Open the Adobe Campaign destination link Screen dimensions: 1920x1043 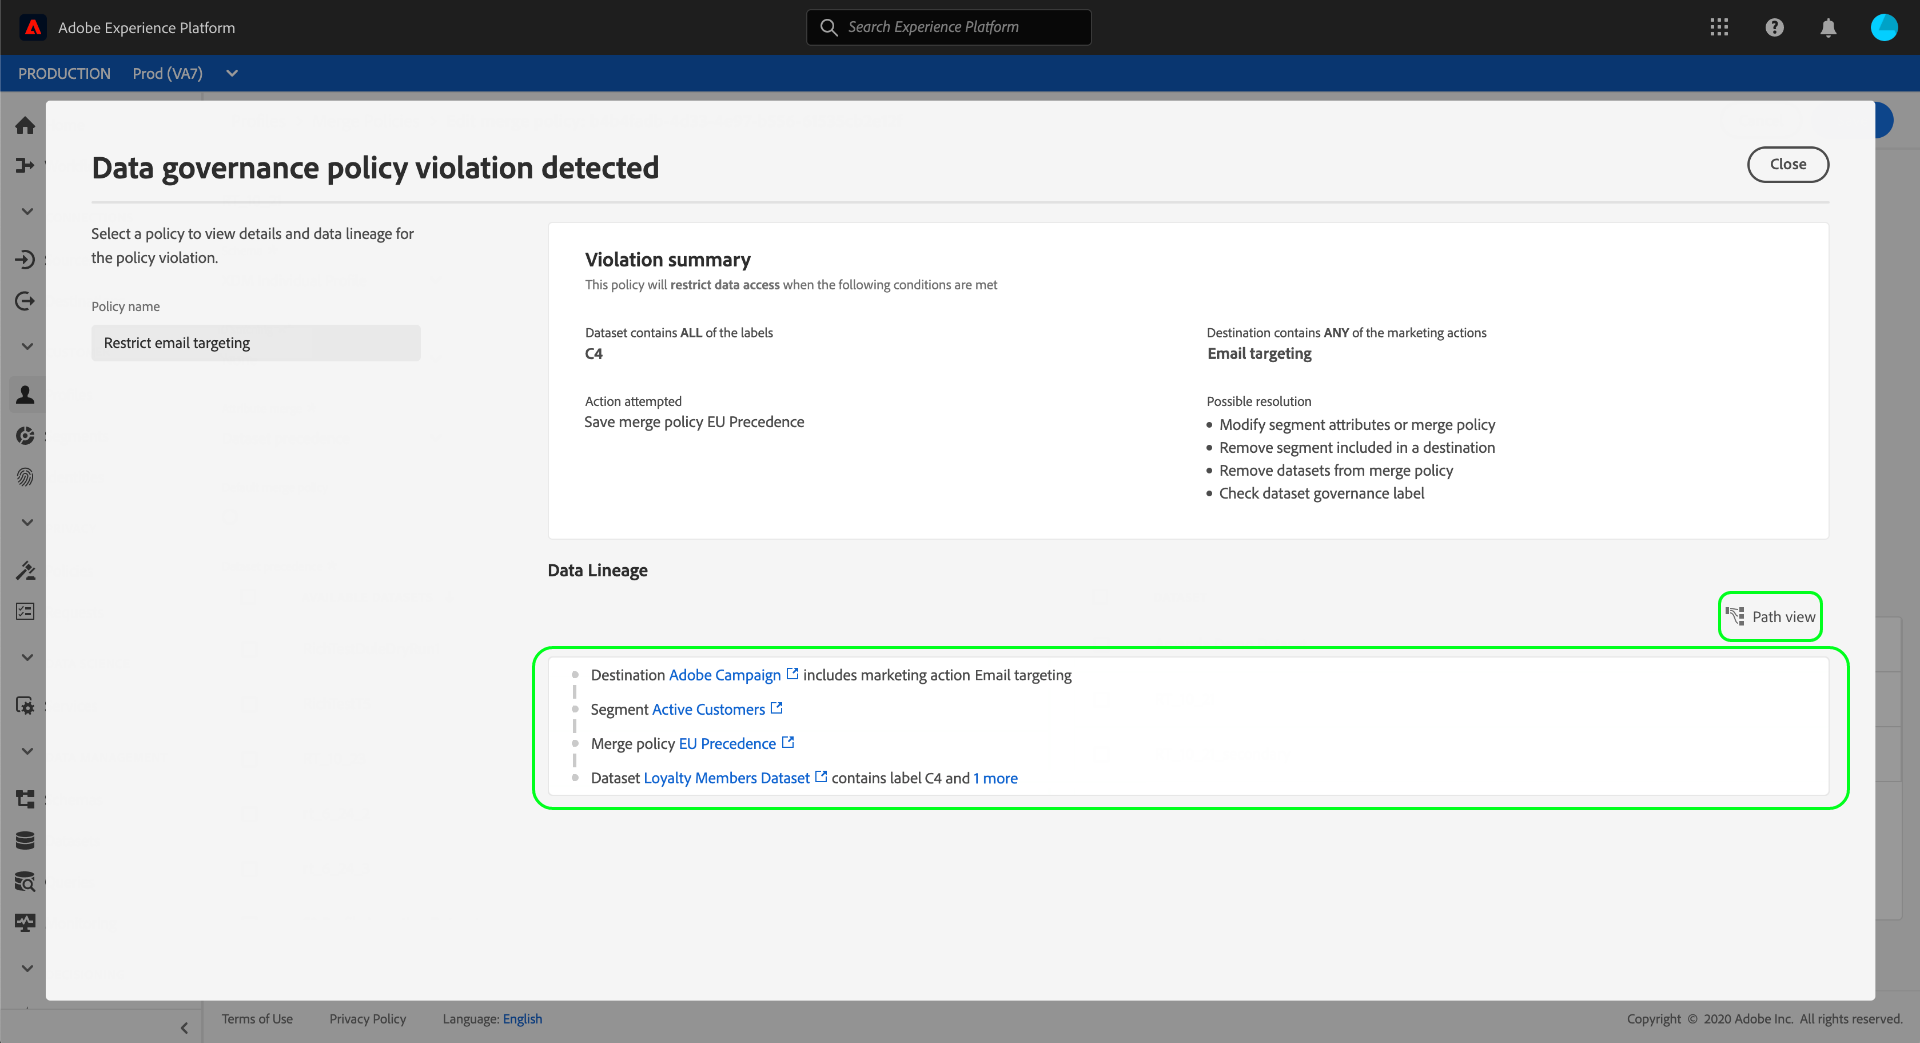pos(724,675)
